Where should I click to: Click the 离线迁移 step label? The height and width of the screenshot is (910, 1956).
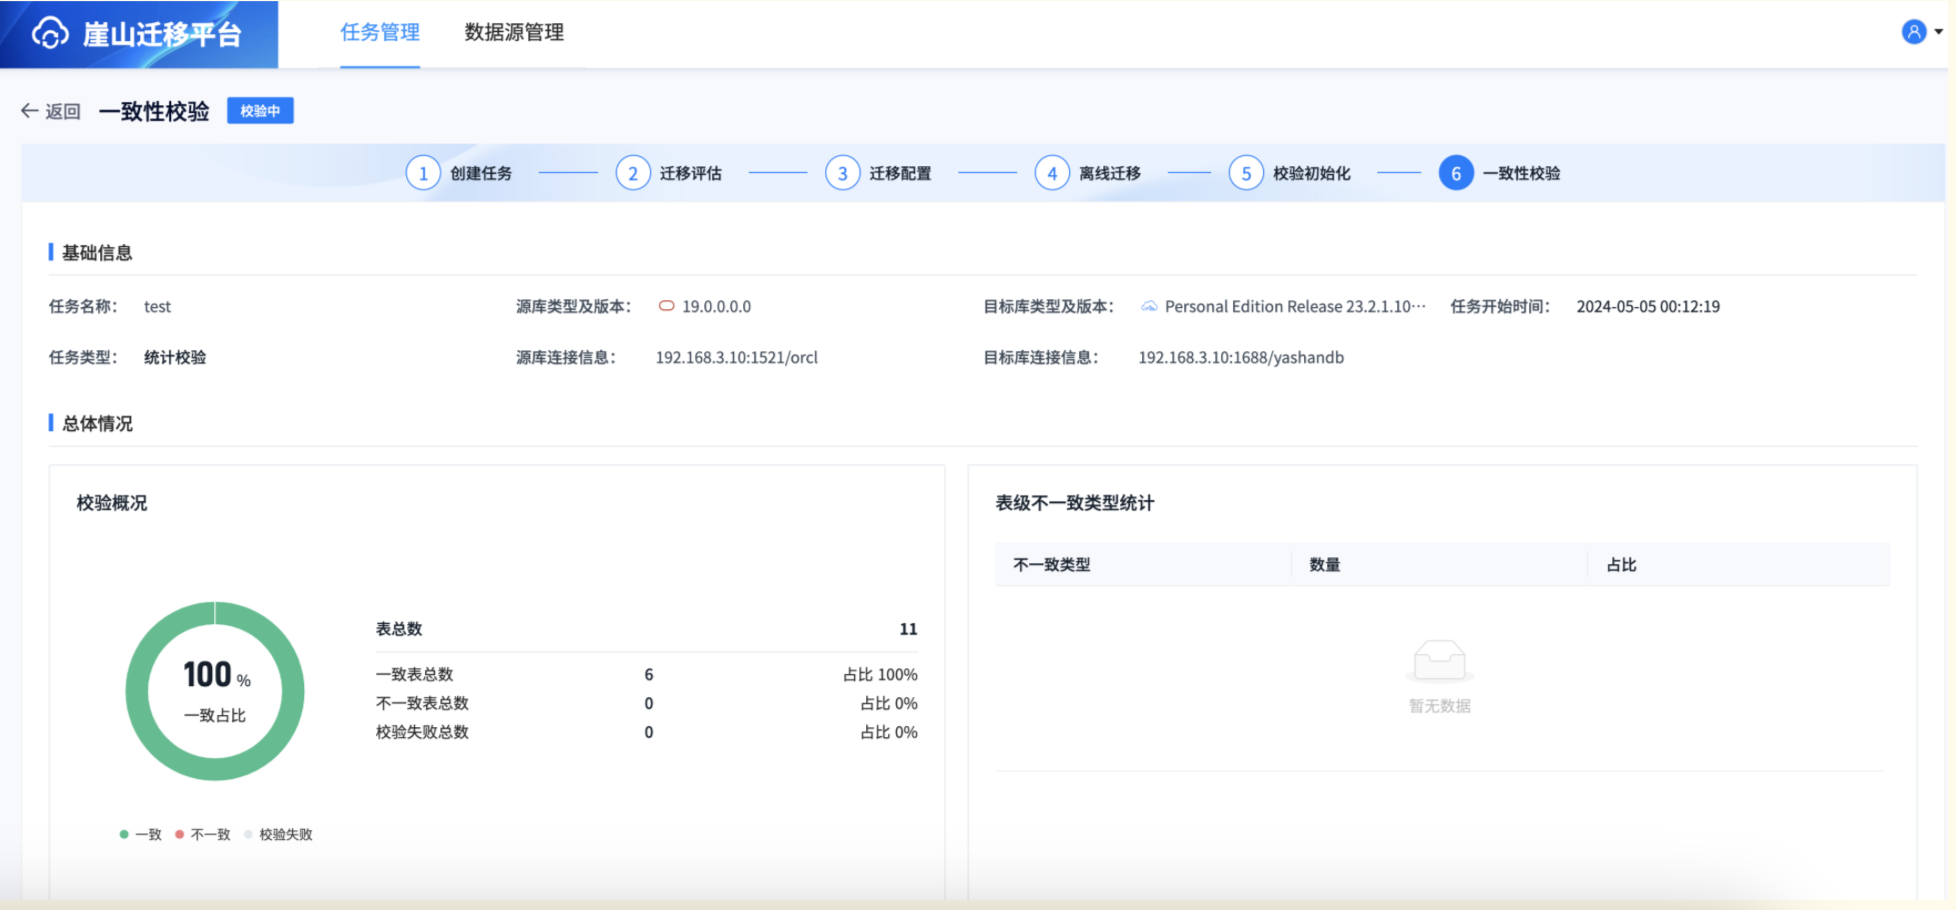click(1110, 173)
